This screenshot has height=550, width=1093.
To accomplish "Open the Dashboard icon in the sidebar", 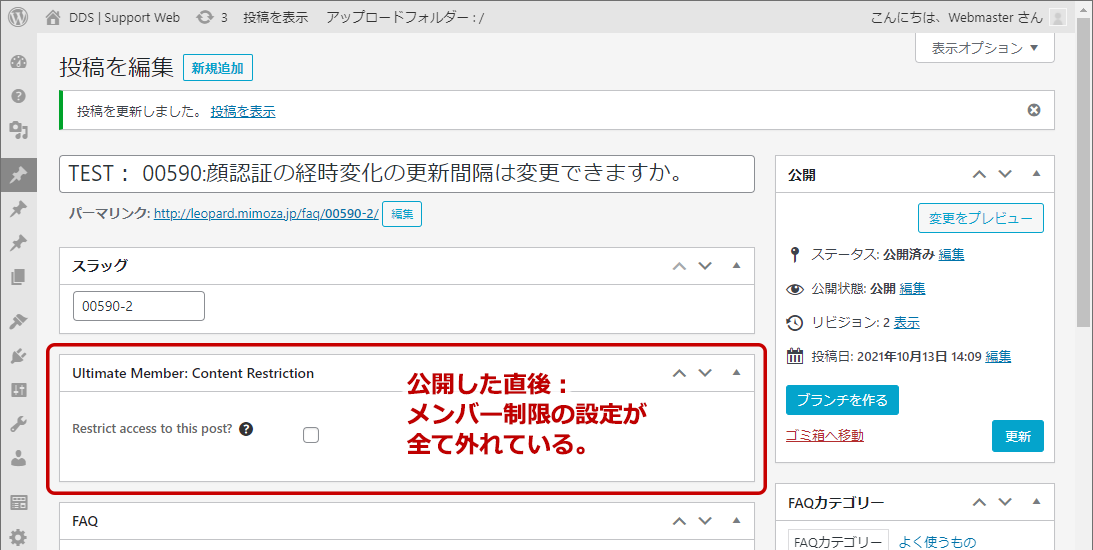I will [18, 62].
